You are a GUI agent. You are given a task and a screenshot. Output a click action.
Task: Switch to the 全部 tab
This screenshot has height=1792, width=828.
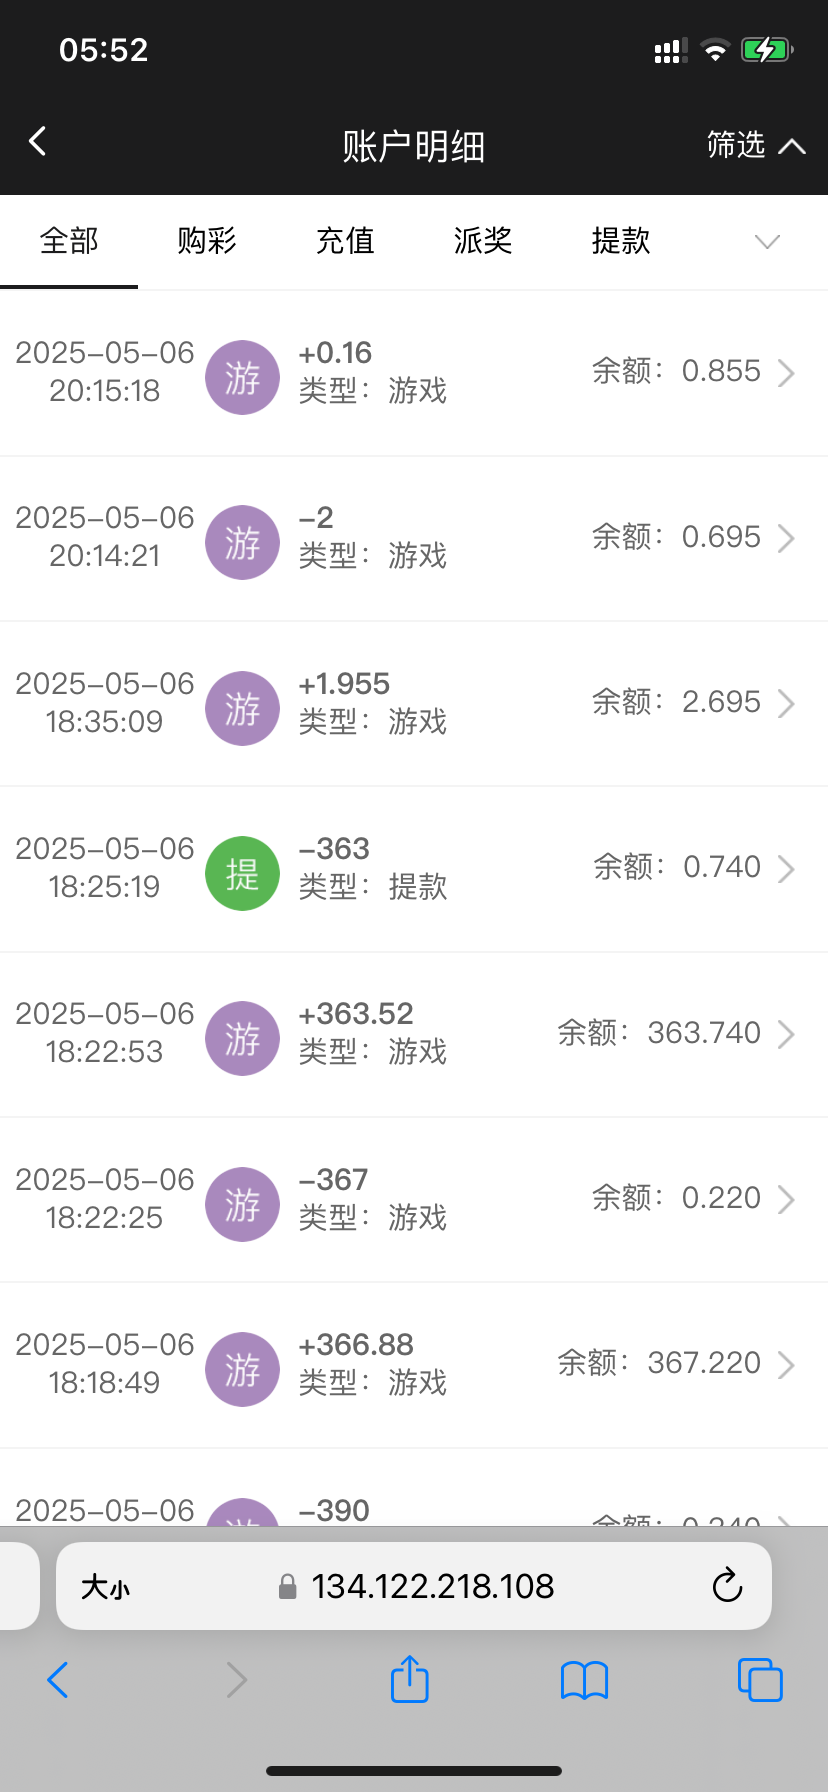pyautogui.click(x=69, y=241)
